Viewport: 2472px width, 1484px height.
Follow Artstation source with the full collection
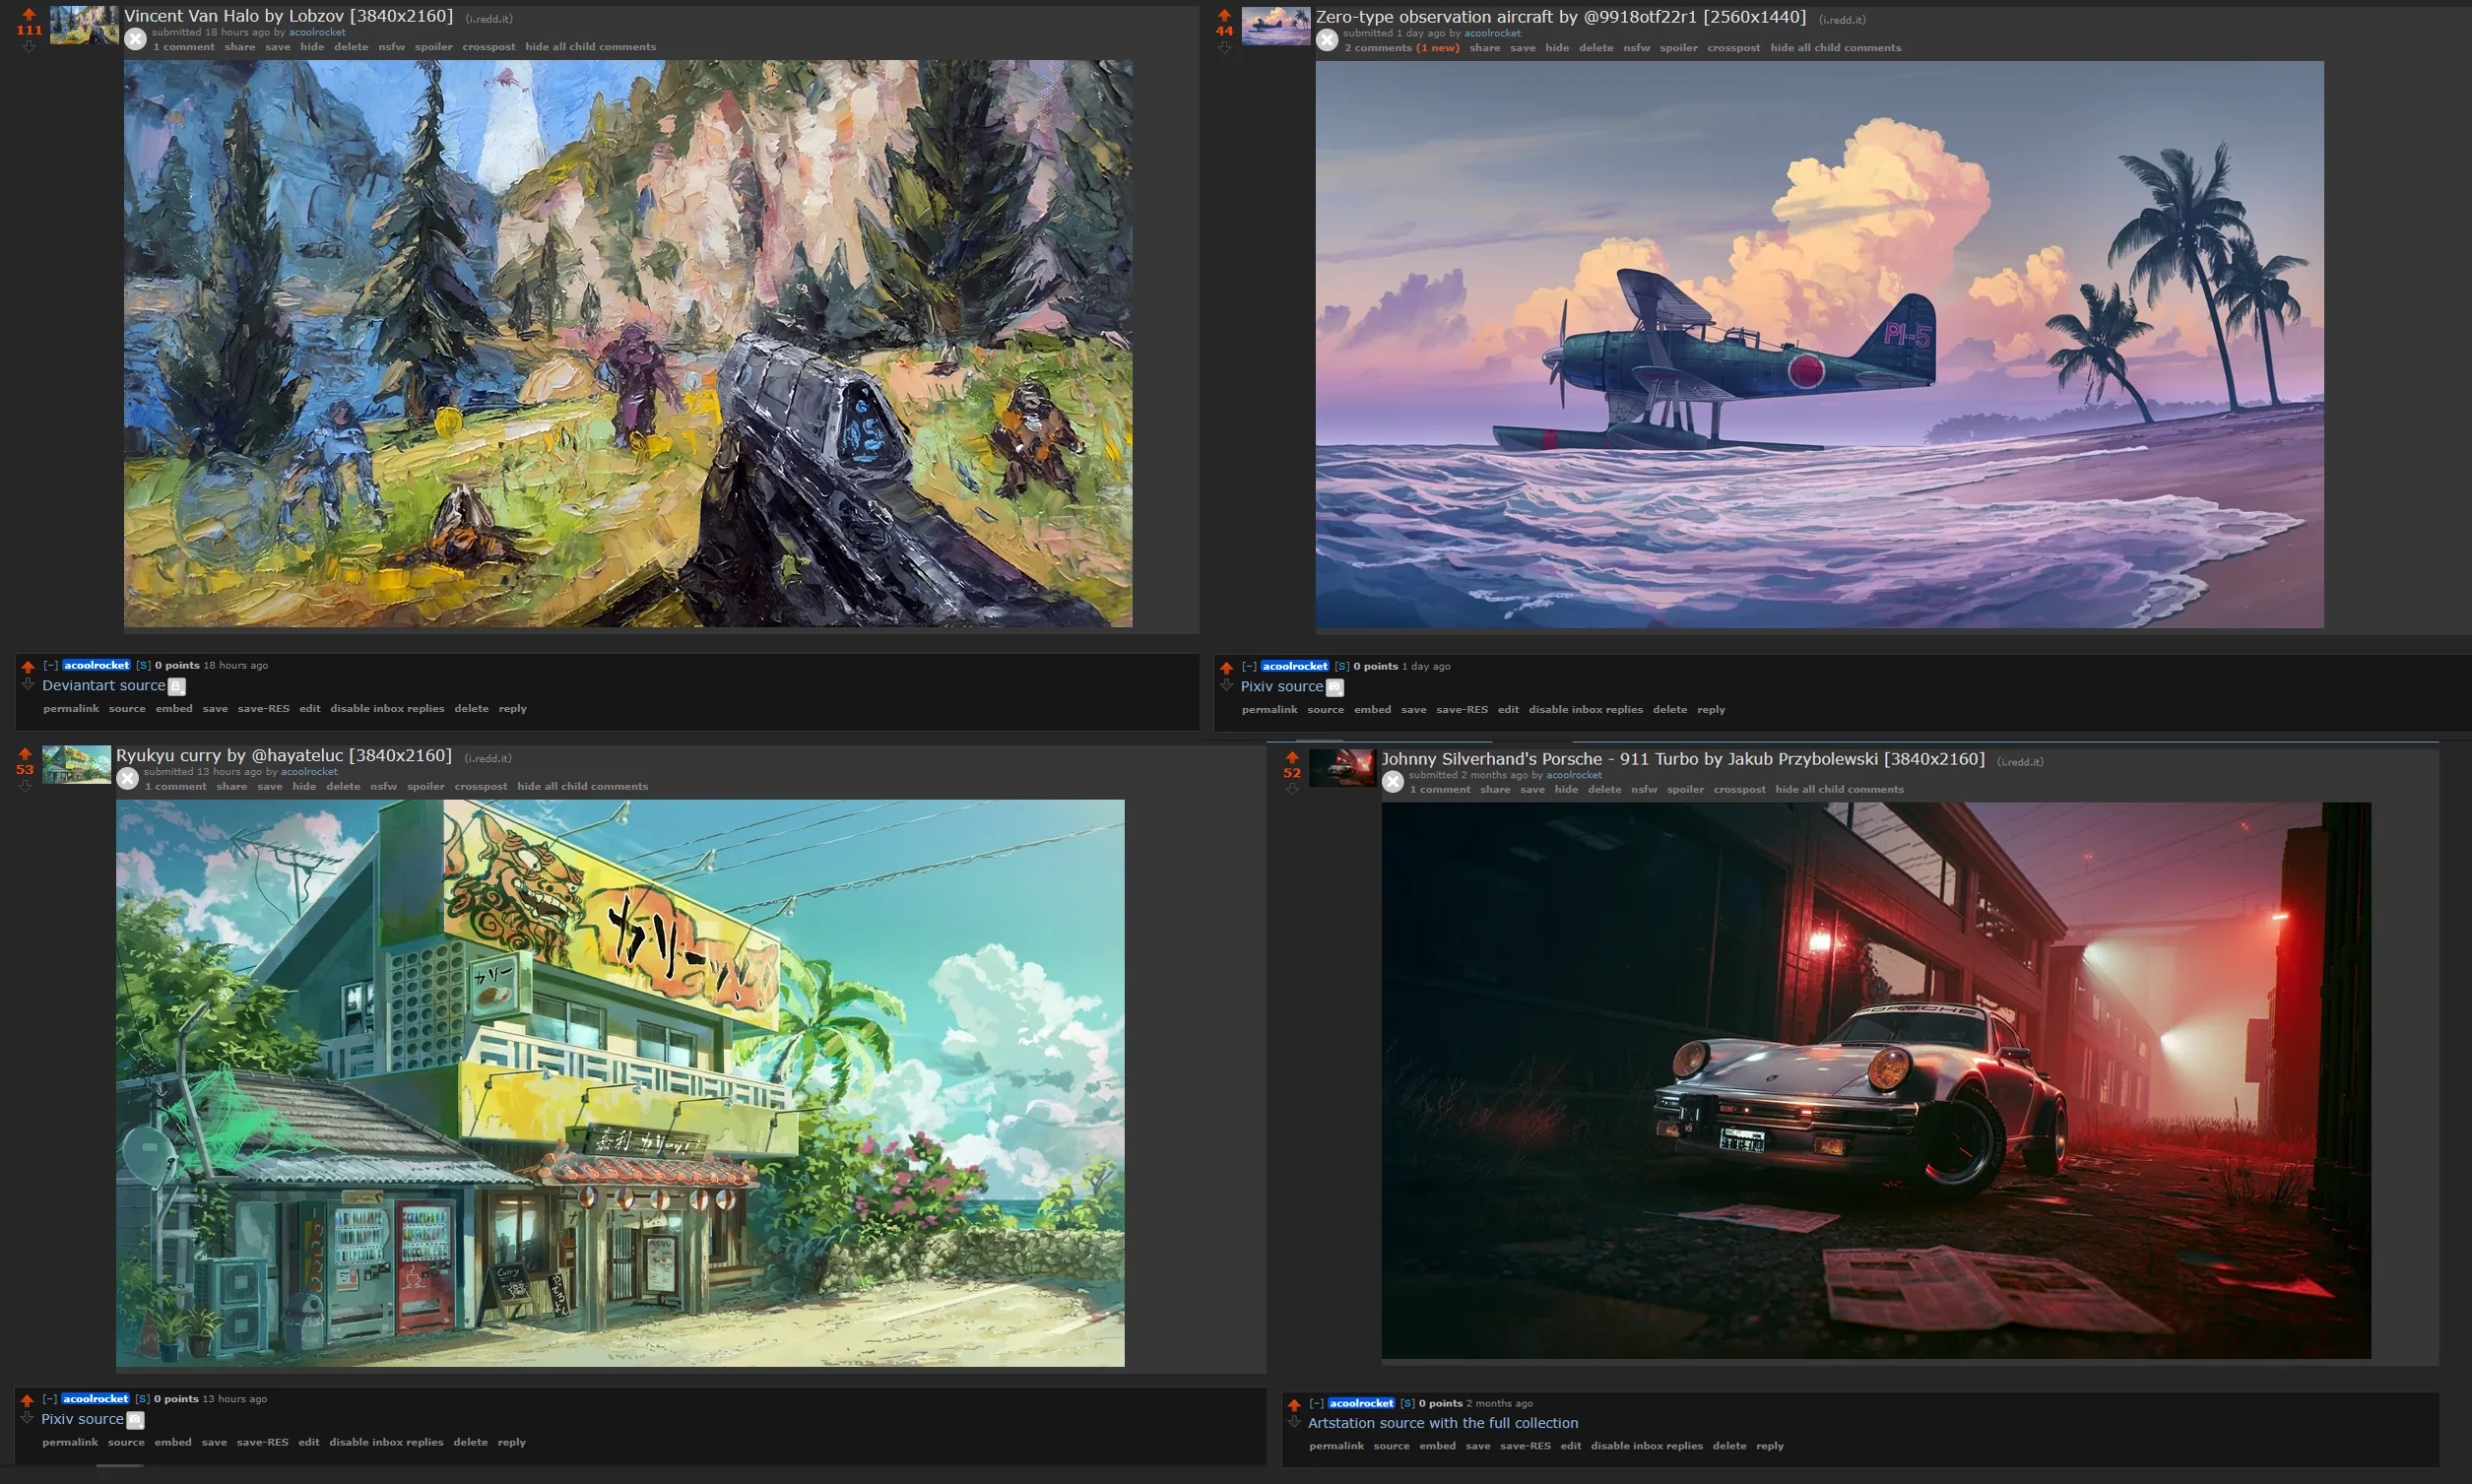coord(1443,1423)
